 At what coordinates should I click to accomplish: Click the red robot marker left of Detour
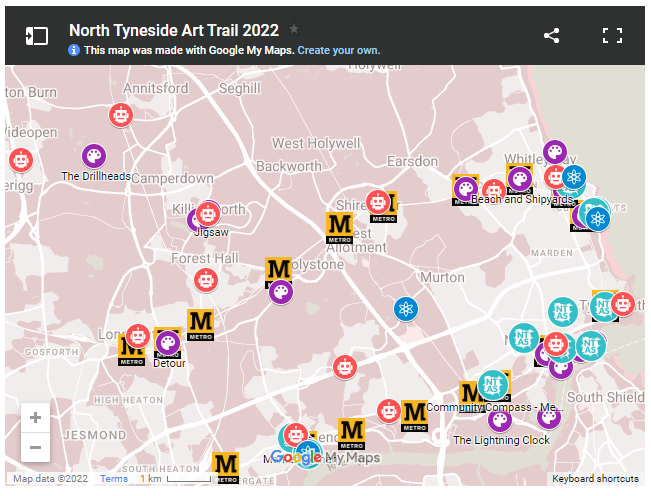(138, 336)
